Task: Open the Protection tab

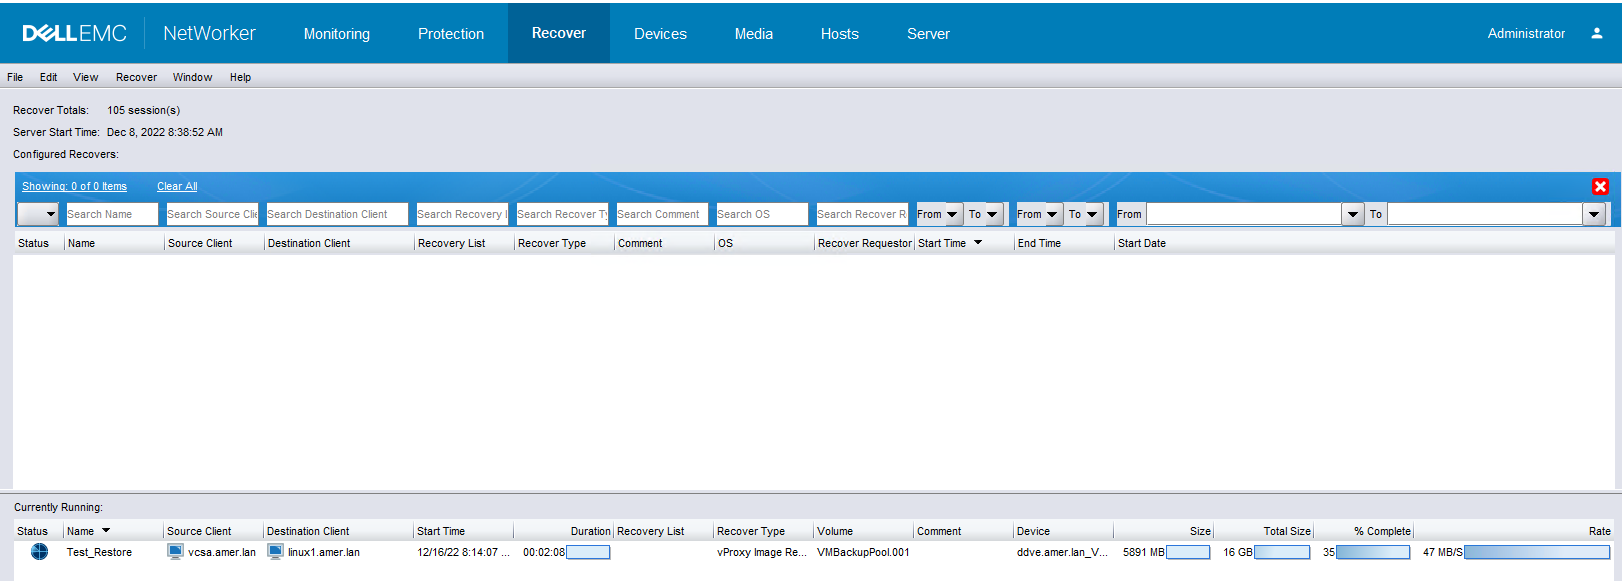Action: 451,34
